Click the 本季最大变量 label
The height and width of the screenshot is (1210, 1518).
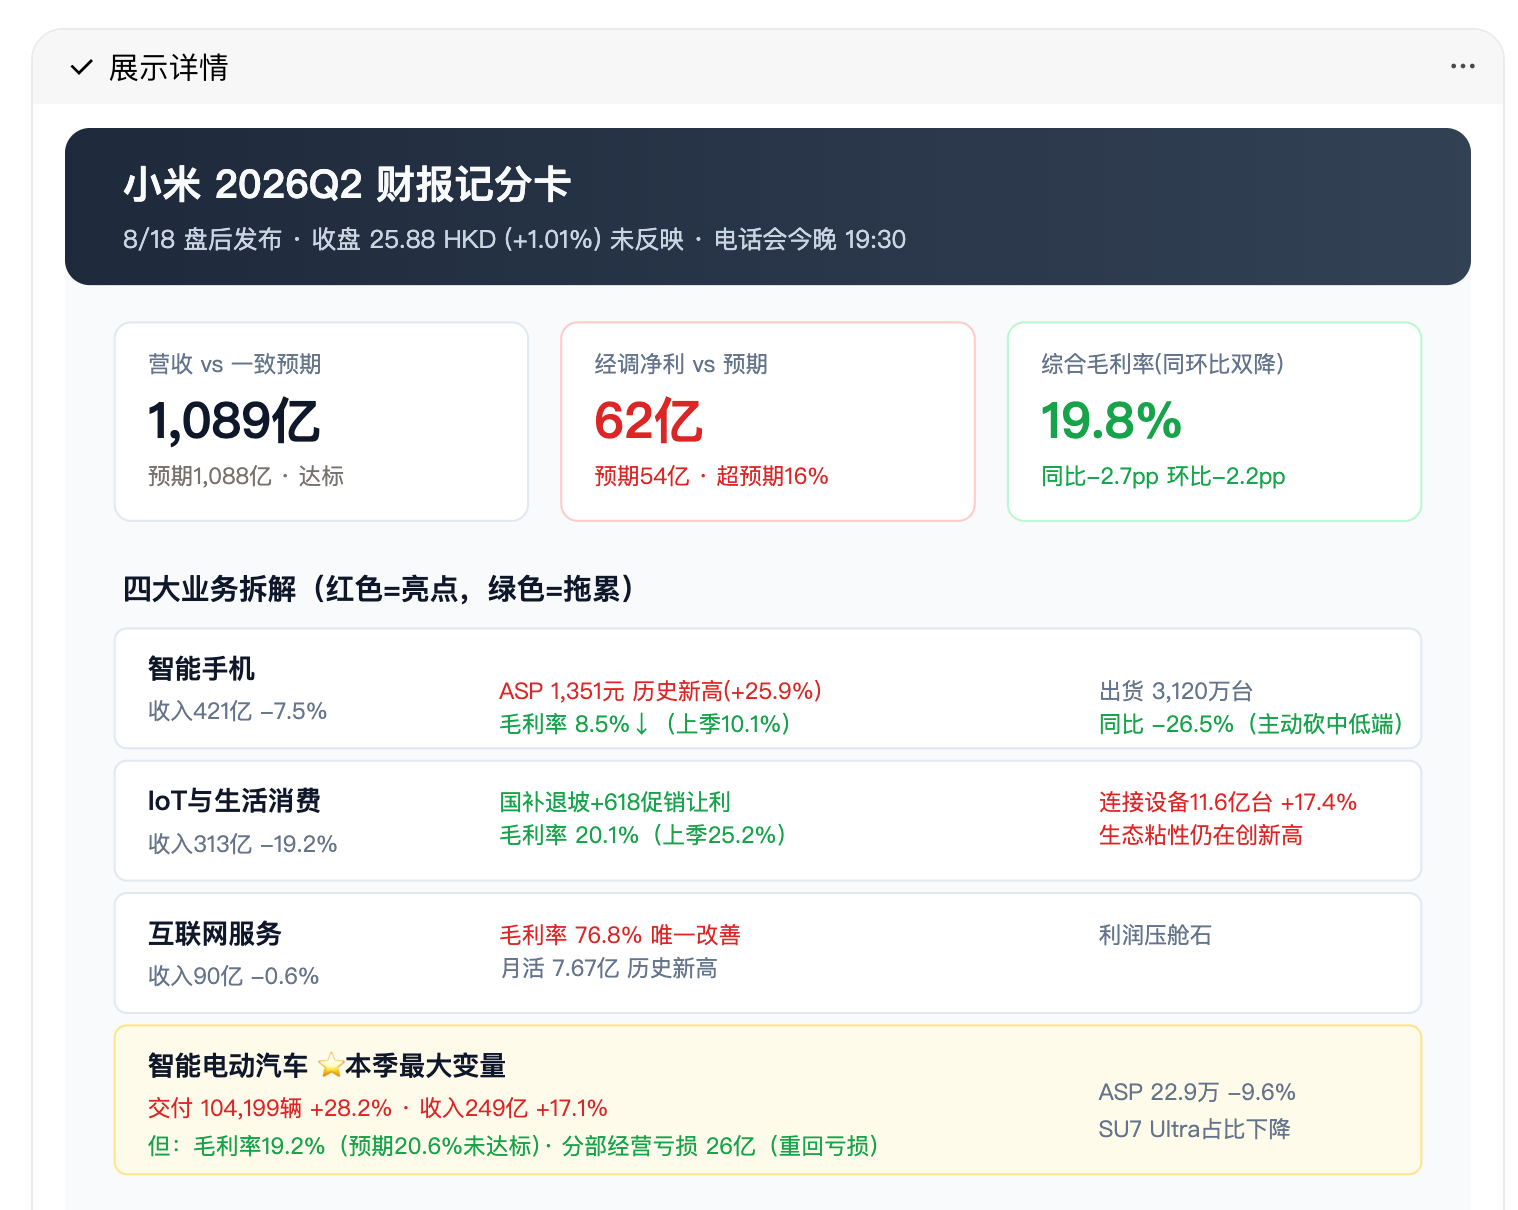click(x=426, y=1066)
